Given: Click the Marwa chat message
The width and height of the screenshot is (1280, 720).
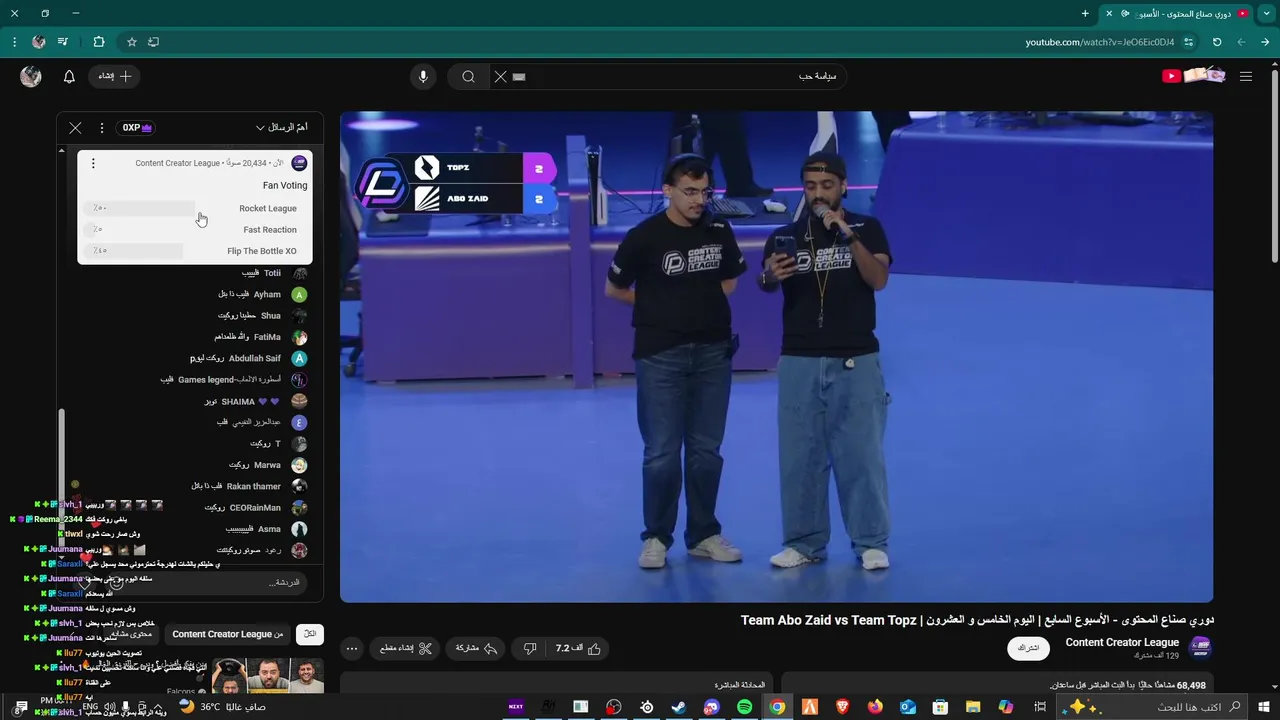Looking at the screenshot, I should pyautogui.click(x=268, y=465).
